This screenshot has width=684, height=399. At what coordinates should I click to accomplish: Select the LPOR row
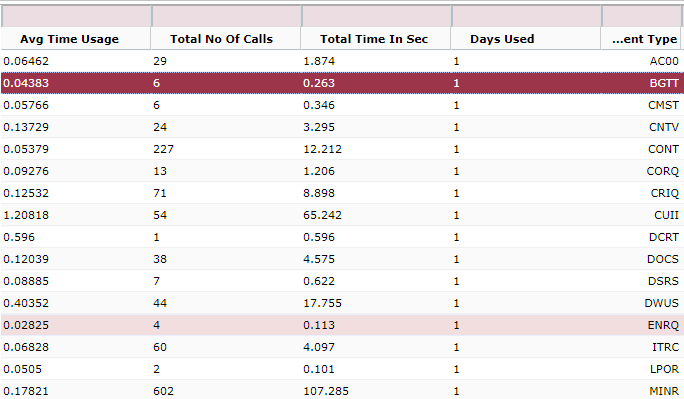click(x=342, y=369)
